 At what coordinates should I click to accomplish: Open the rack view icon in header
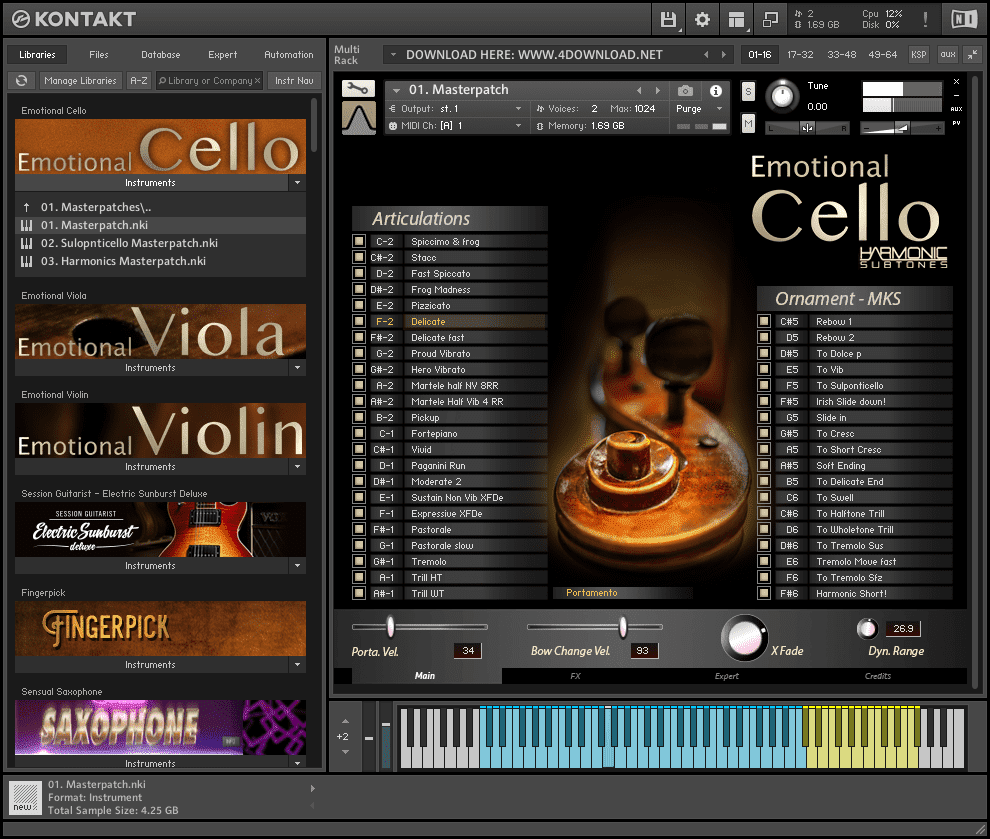pyautogui.click(x=737, y=18)
